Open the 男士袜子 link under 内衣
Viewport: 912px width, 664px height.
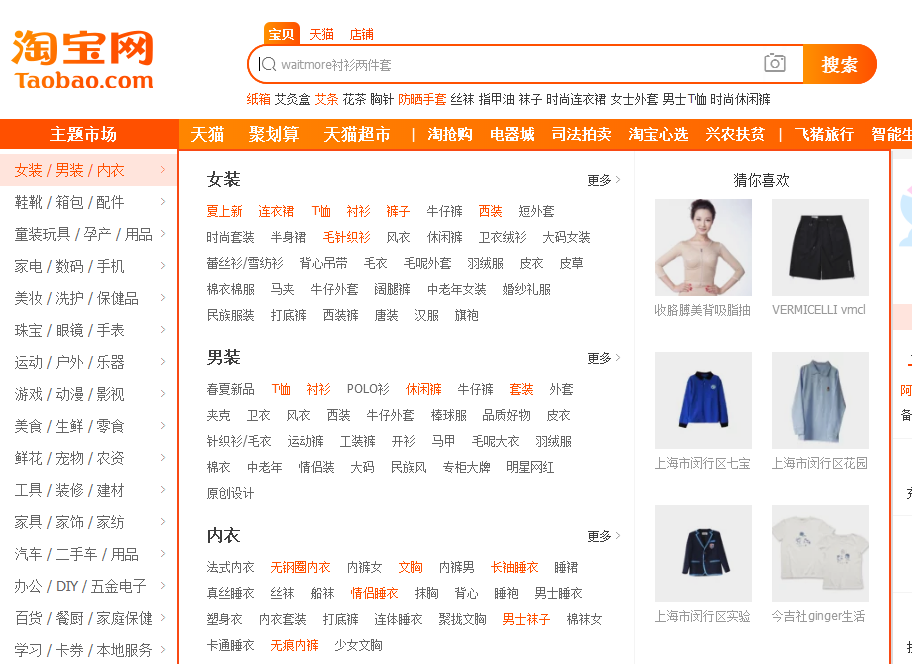pyautogui.click(x=526, y=619)
